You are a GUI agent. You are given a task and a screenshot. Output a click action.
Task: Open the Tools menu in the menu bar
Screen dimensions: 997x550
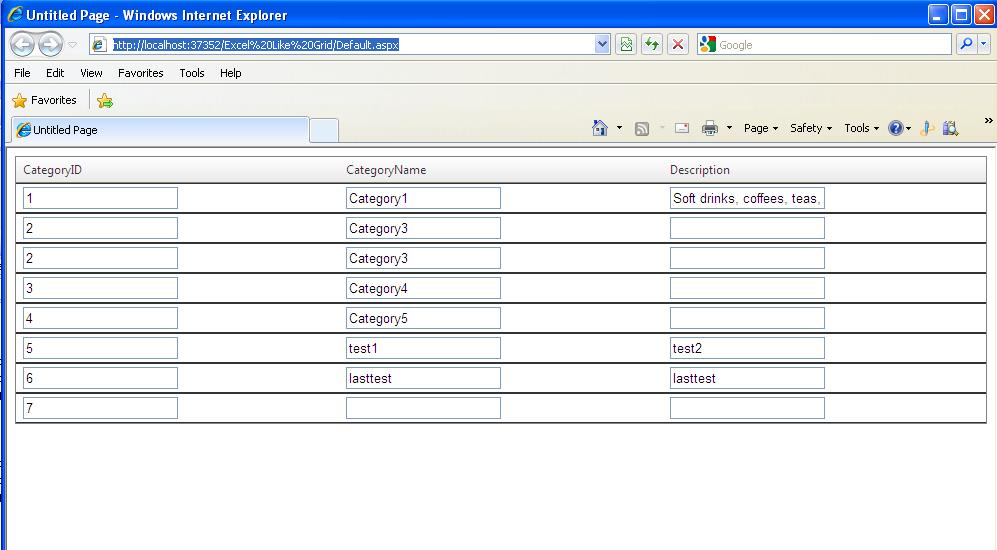click(x=191, y=73)
